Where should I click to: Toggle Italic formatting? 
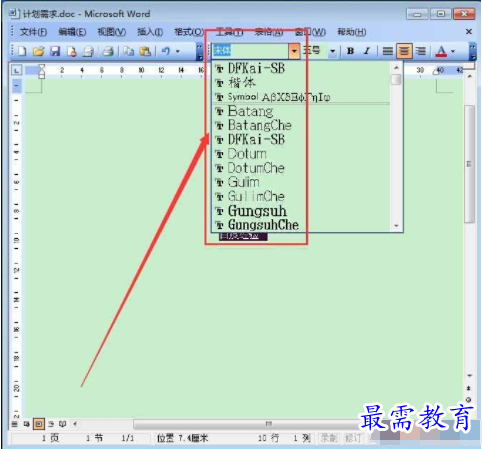pos(367,51)
